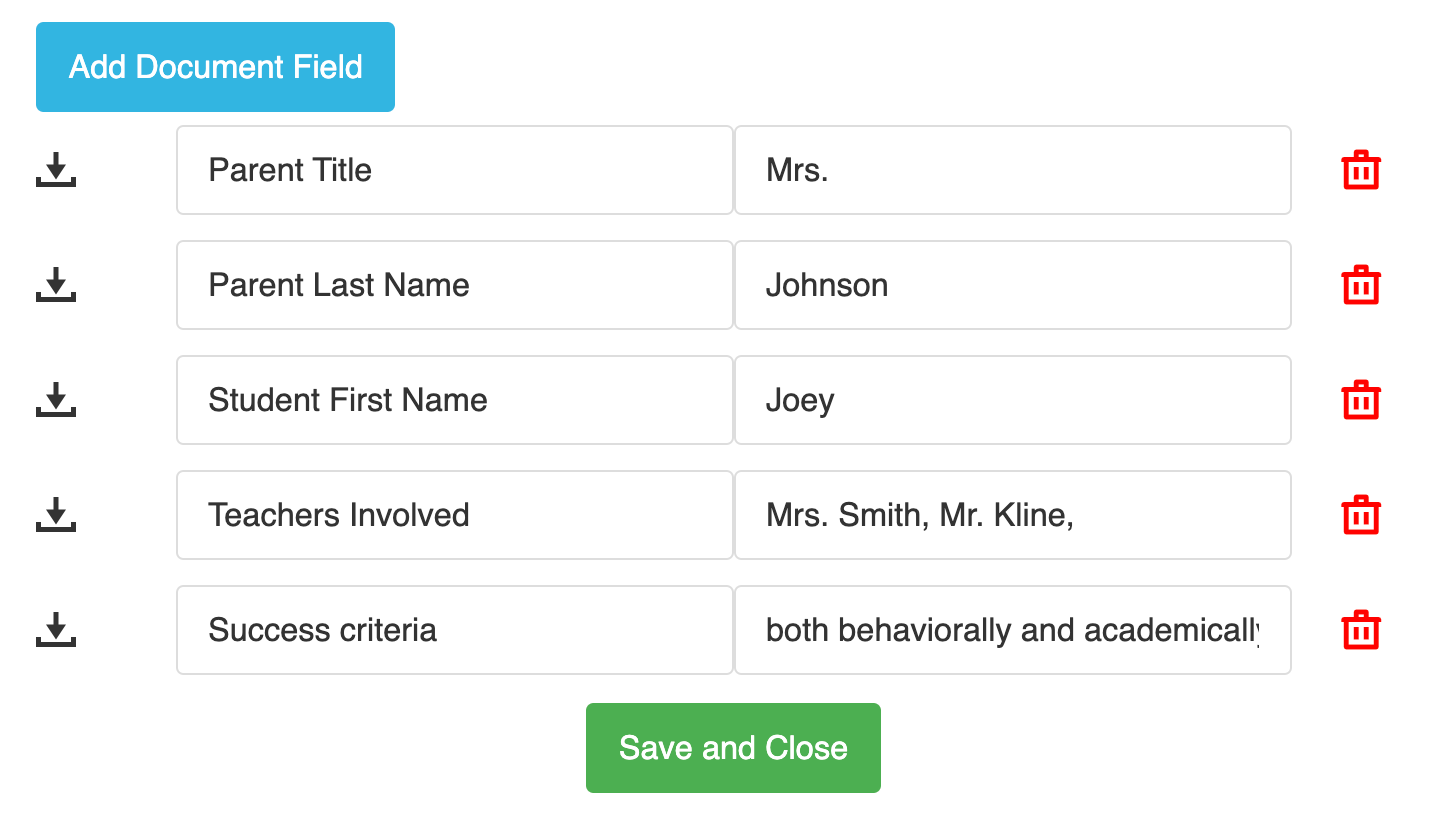Click the download icon beside Success criteria
This screenshot has height=816, width=1438.
click(x=56, y=630)
